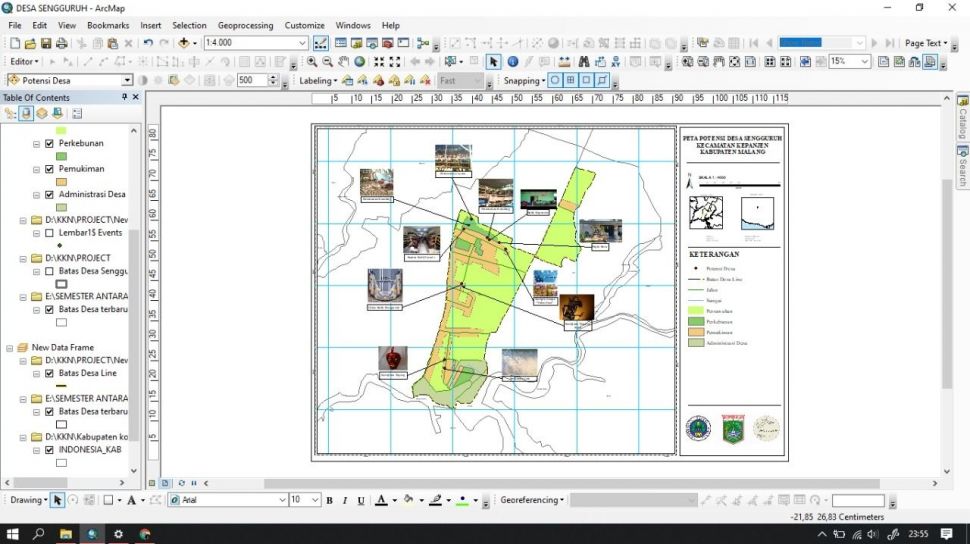The height and width of the screenshot is (544, 970).
Task: Open the Insert menu
Action: pos(150,25)
